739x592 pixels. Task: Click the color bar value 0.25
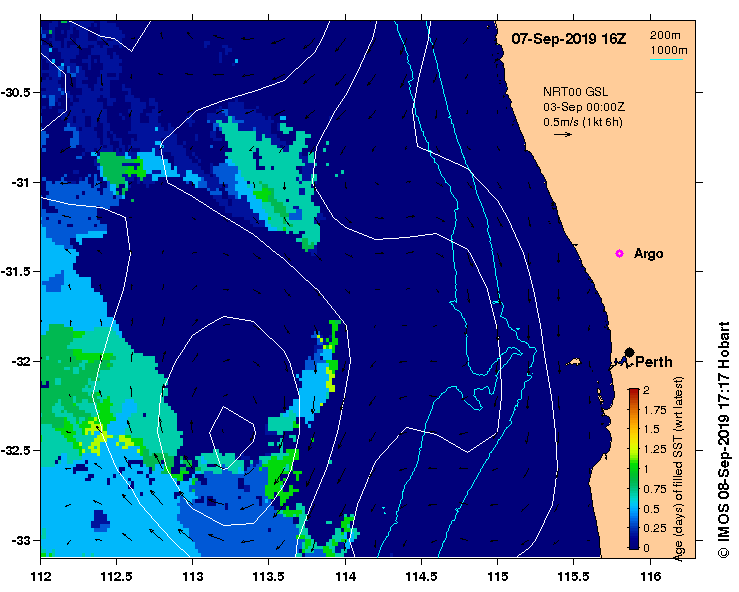[x=655, y=528]
